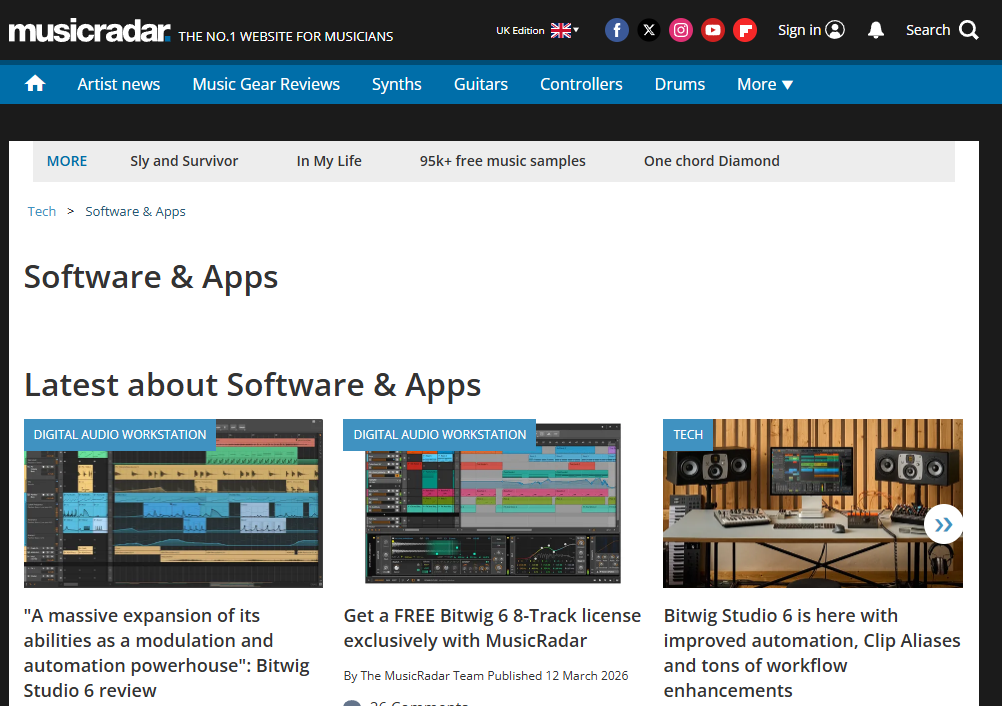Open the X (Twitter) social icon

pyautogui.click(x=649, y=30)
